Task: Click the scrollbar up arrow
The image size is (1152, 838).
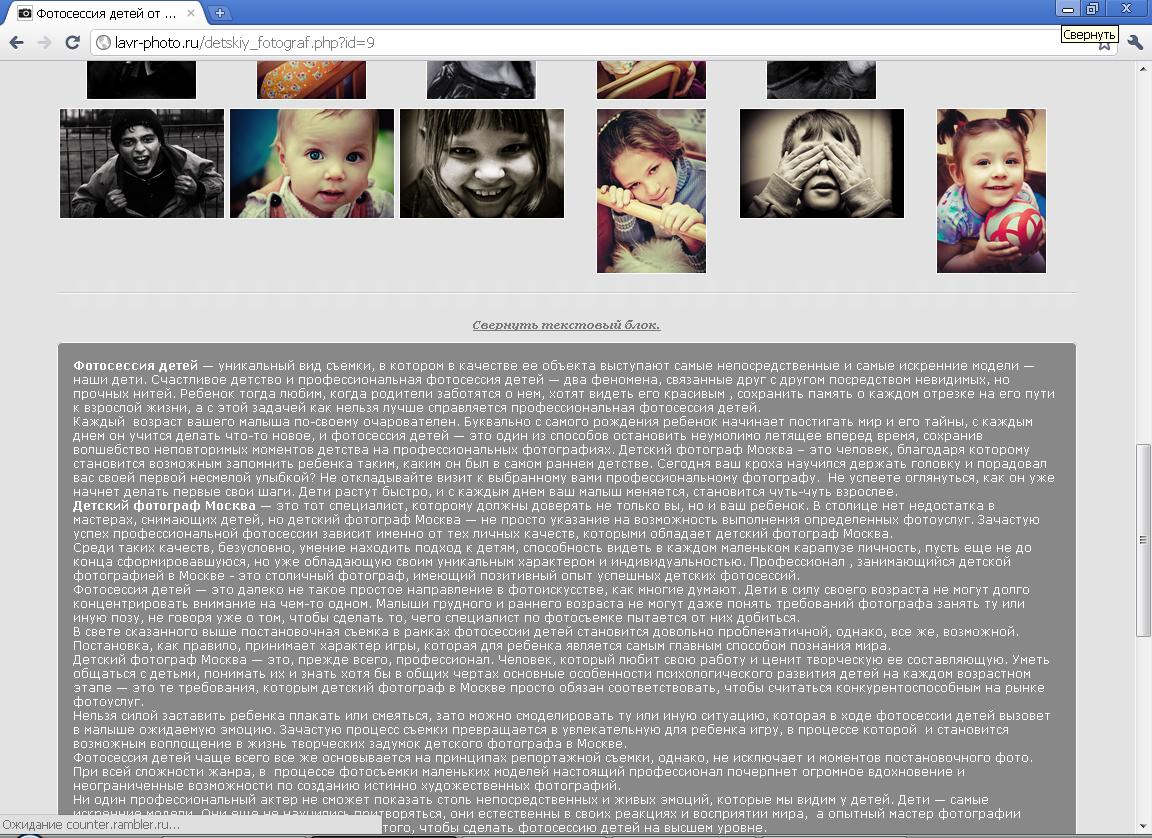Action: coord(1143,68)
